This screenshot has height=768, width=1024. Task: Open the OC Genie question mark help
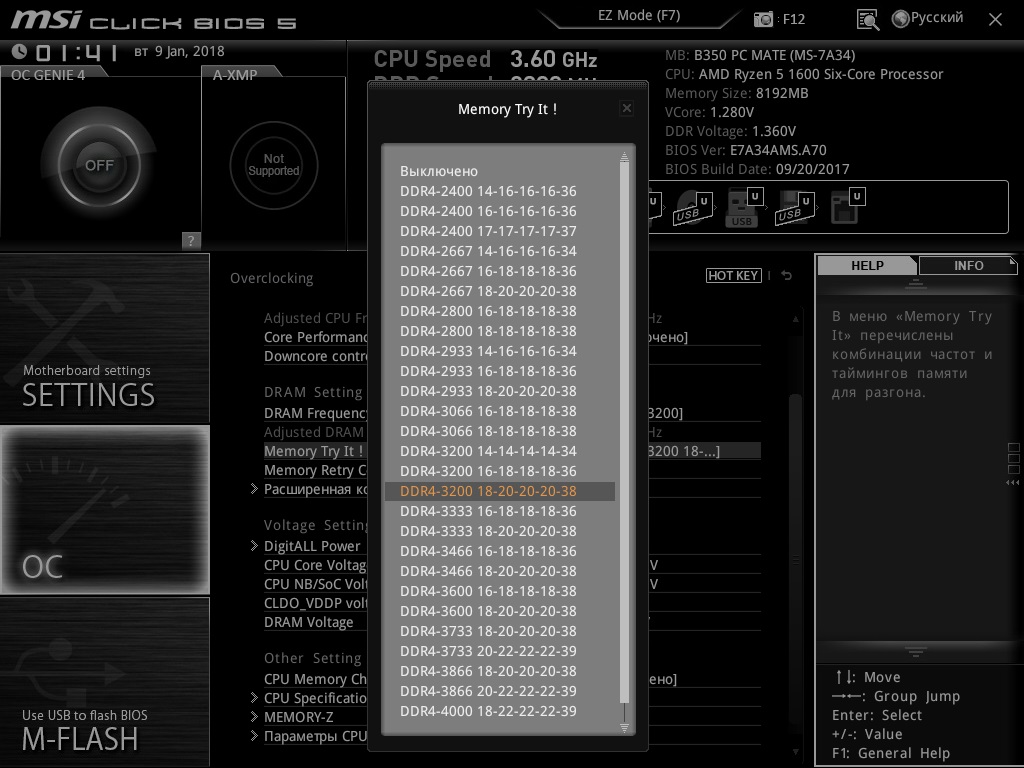[191, 240]
